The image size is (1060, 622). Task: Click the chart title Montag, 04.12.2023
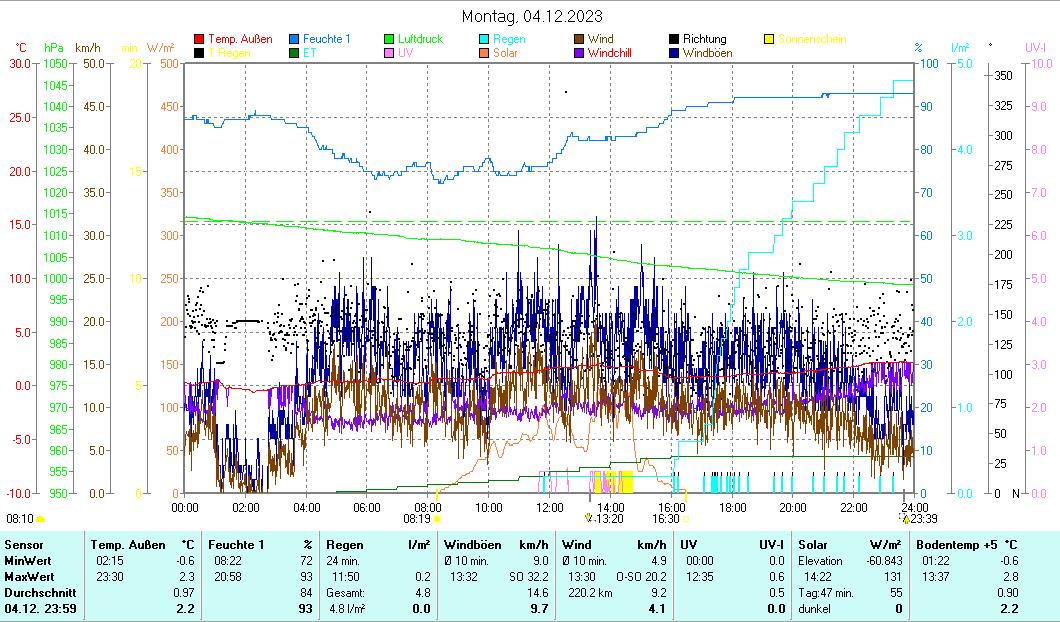[x=532, y=17]
